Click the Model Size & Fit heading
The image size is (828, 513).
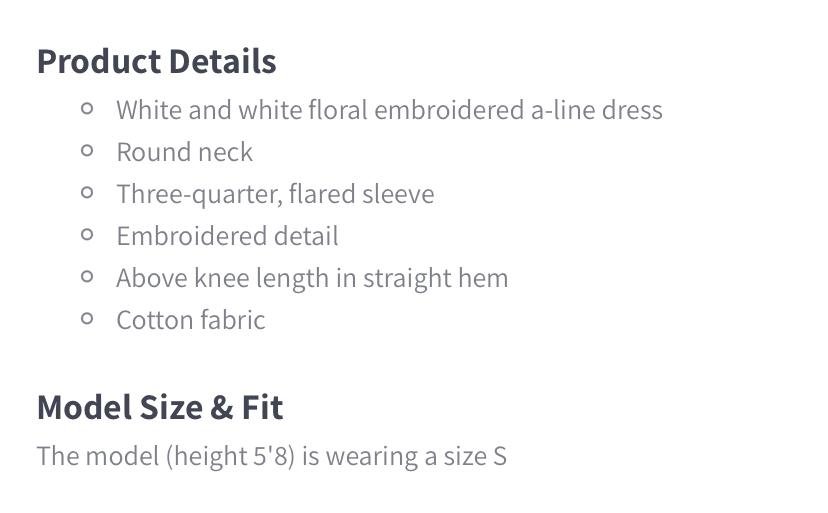(160, 408)
